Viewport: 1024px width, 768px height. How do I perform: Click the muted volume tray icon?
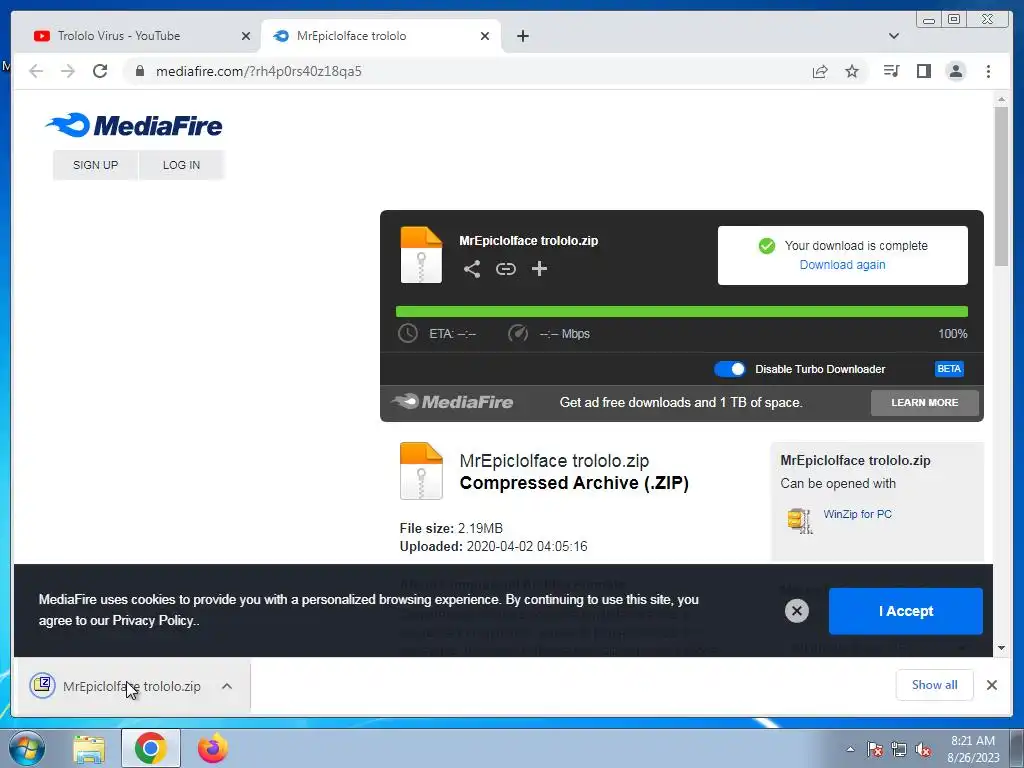(x=923, y=750)
